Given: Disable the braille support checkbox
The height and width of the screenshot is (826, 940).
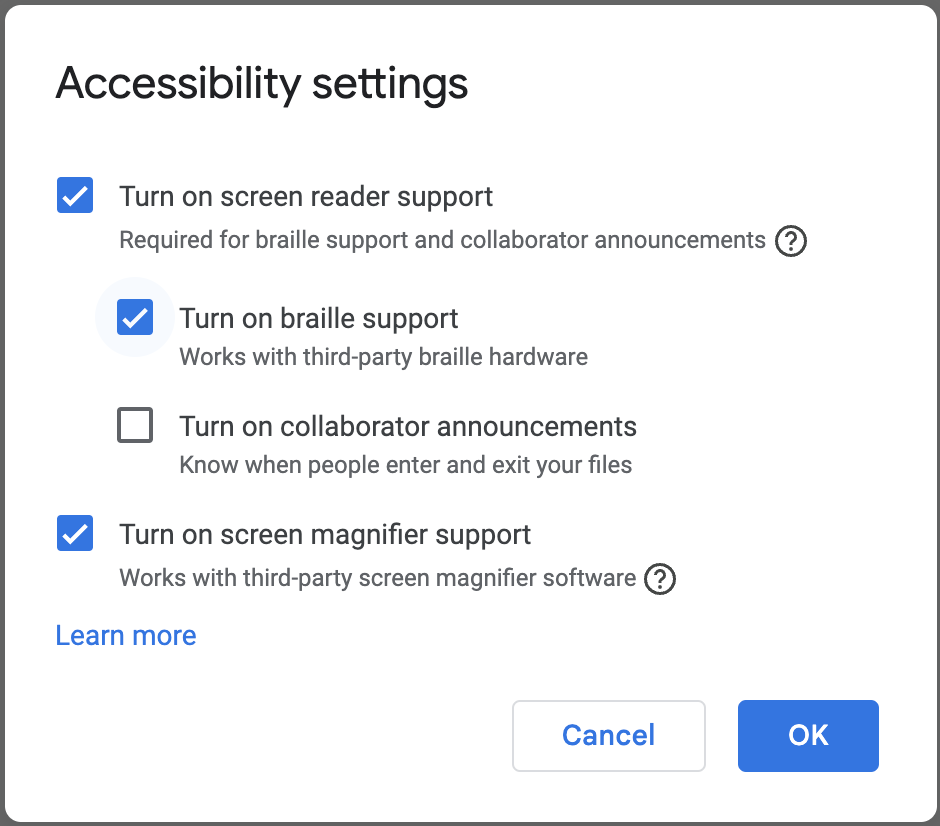Looking at the screenshot, I should pyautogui.click(x=135, y=317).
